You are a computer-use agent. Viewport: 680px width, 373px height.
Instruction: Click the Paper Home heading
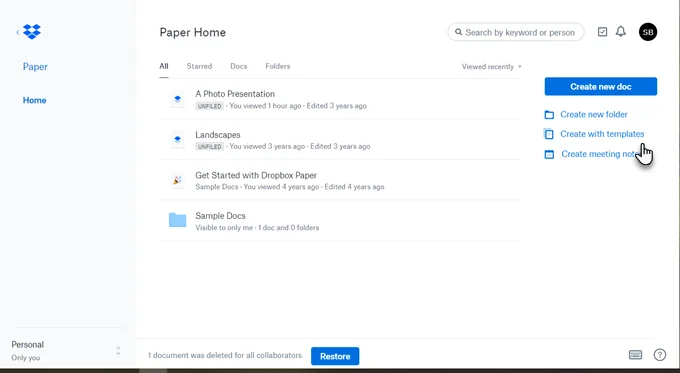click(193, 33)
